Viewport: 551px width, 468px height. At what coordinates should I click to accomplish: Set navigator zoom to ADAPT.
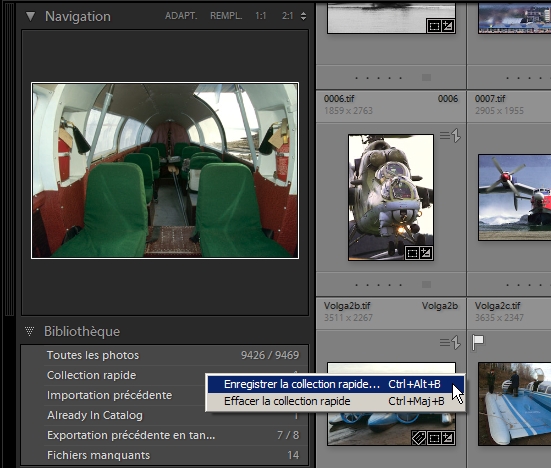[181, 16]
